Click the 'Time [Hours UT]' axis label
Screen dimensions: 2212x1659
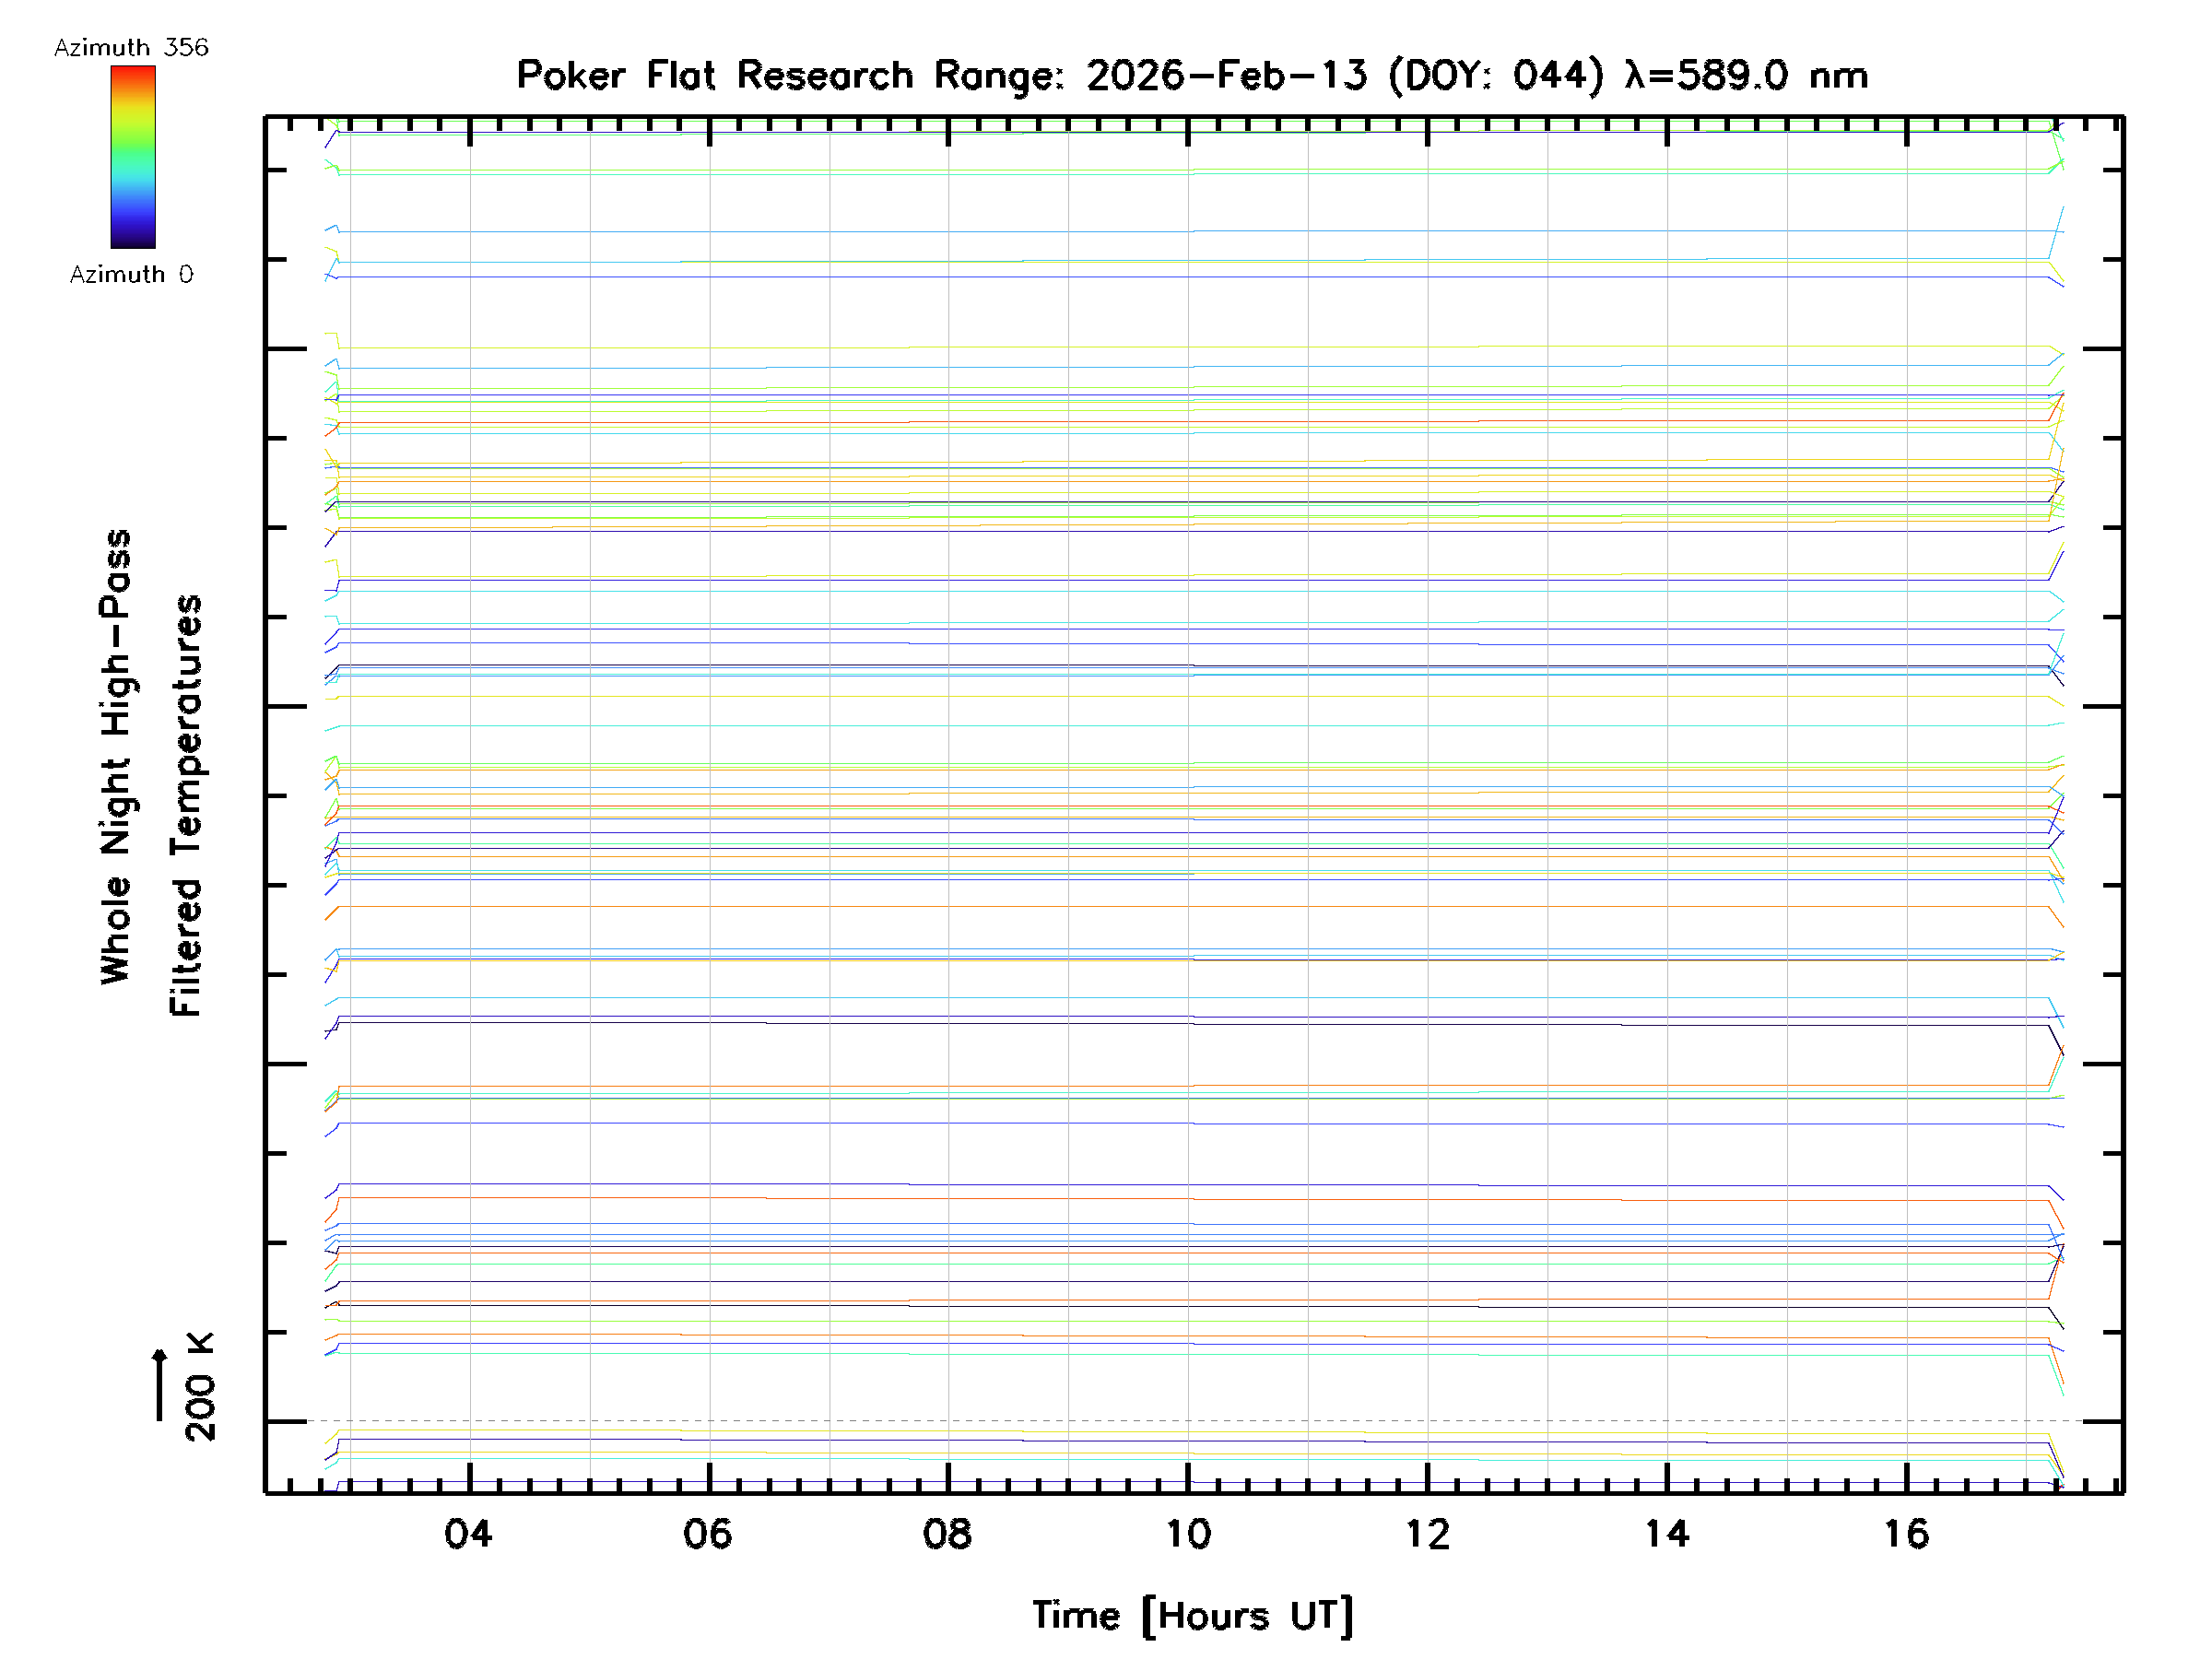[x=1192, y=1615]
